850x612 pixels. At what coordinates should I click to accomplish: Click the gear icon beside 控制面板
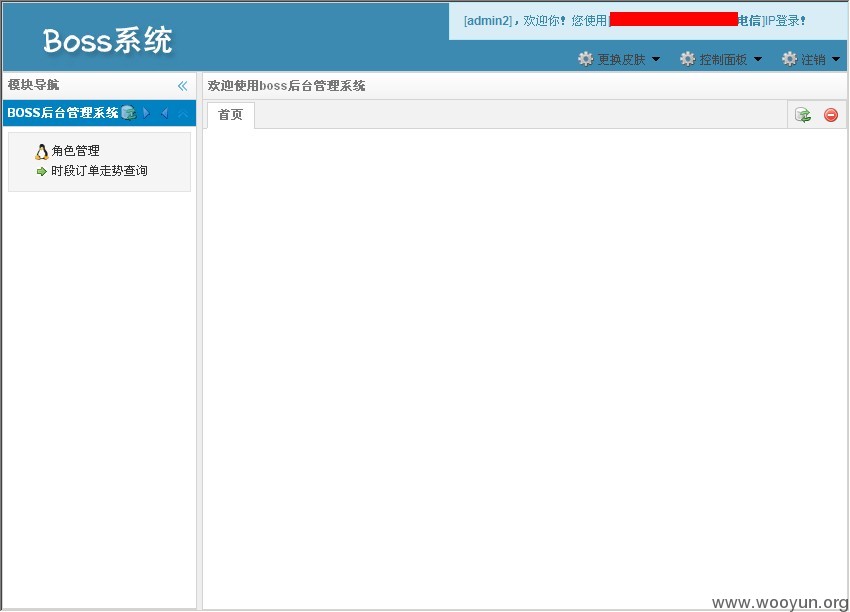click(x=687, y=59)
